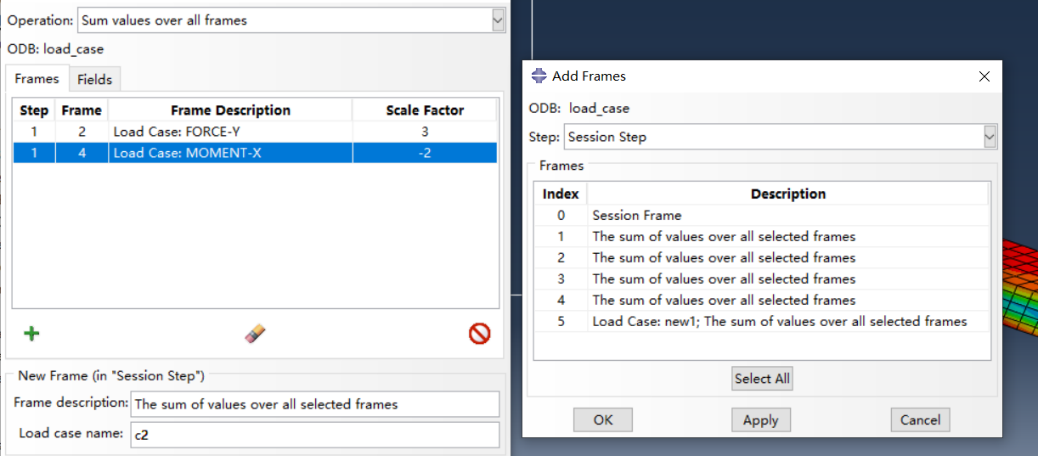Image resolution: width=1038 pixels, height=456 pixels.
Task: Switch to the Fields tab
Action: coord(94,79)
